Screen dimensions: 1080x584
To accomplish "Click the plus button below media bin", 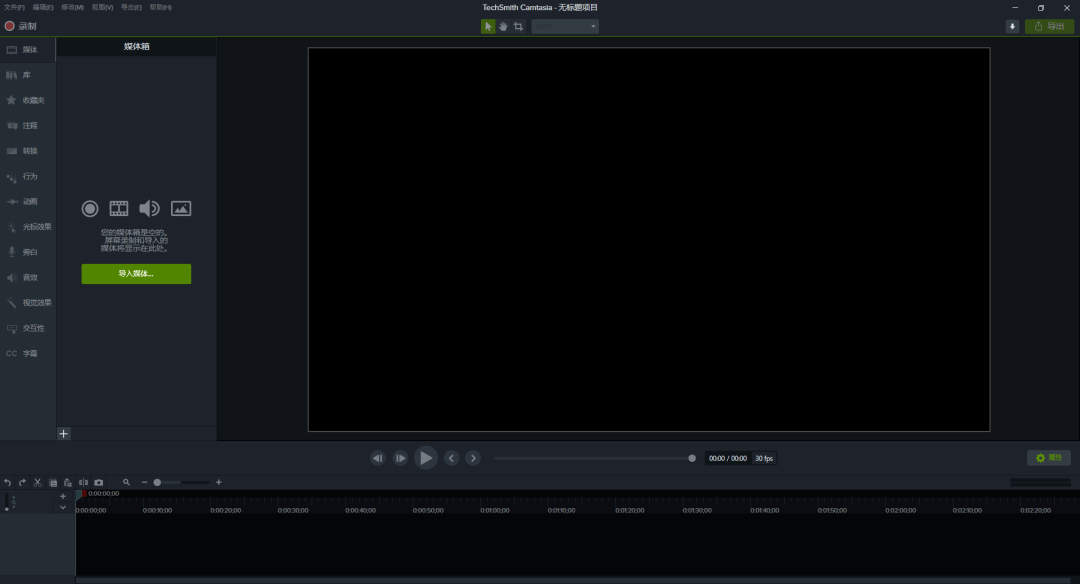I will tap(63, 434).
